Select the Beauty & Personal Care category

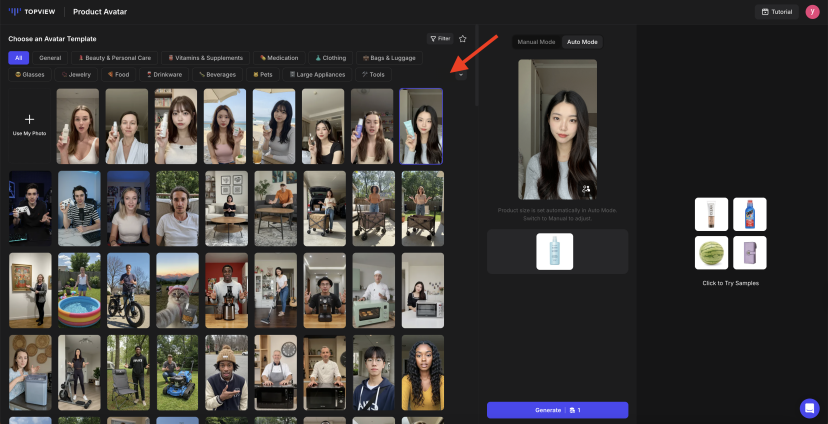(114, 58)
